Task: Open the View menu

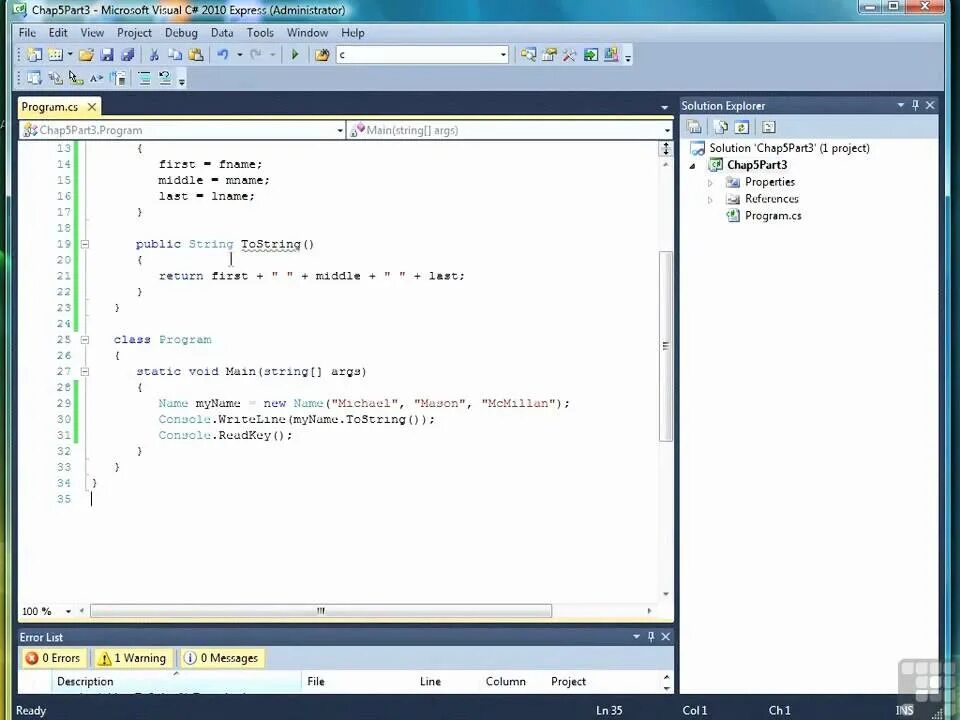Action: (92, 32)
